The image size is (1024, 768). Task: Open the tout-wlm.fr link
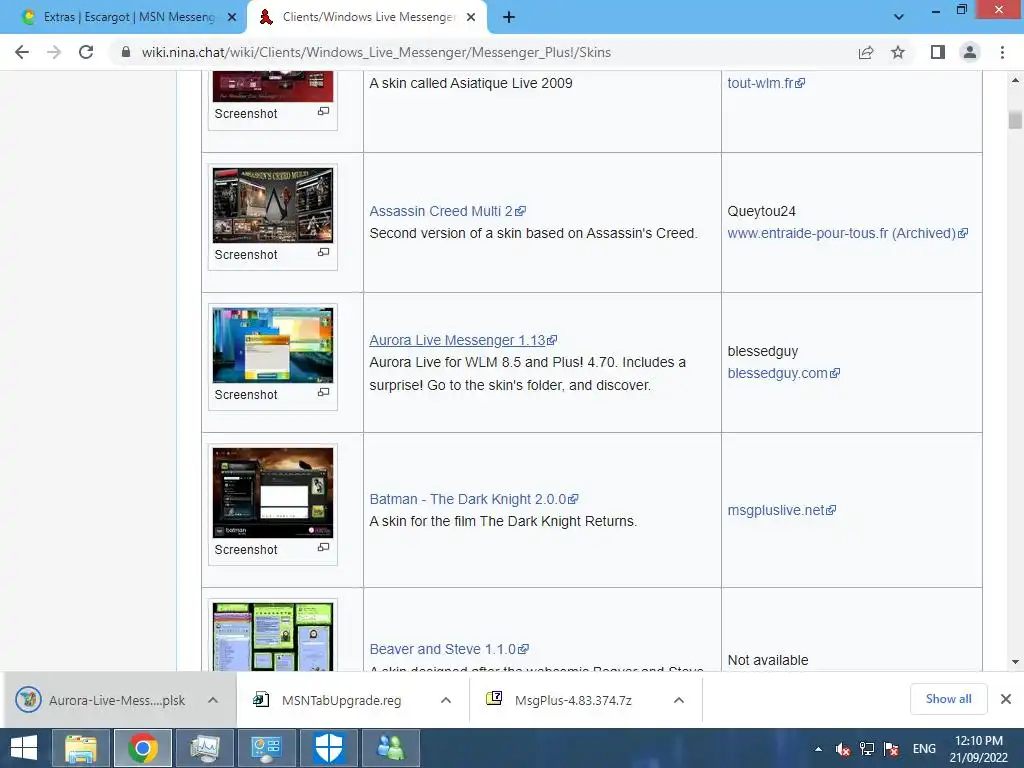[766, 83]
